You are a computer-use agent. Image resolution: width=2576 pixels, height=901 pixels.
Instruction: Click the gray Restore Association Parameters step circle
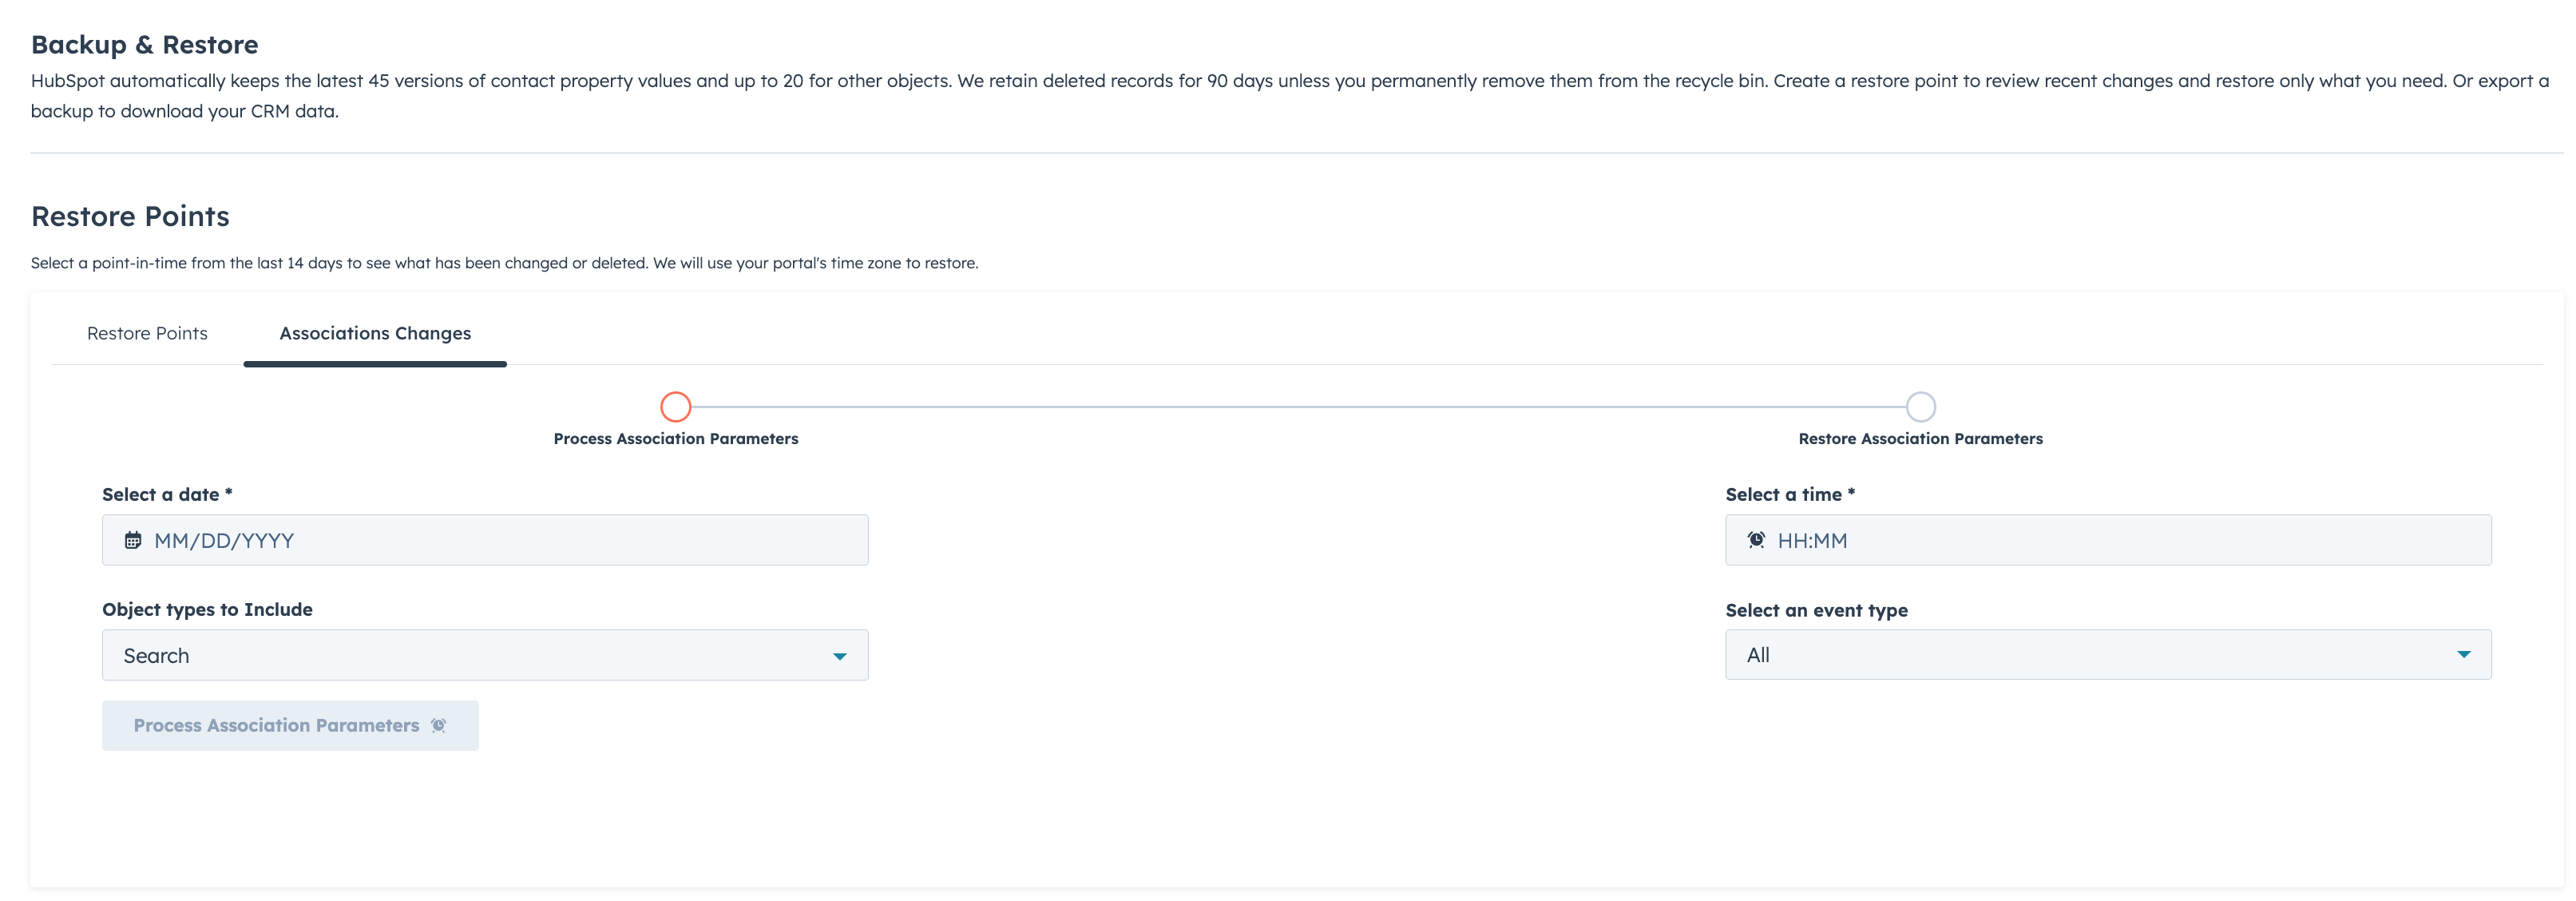(1920, 407)
